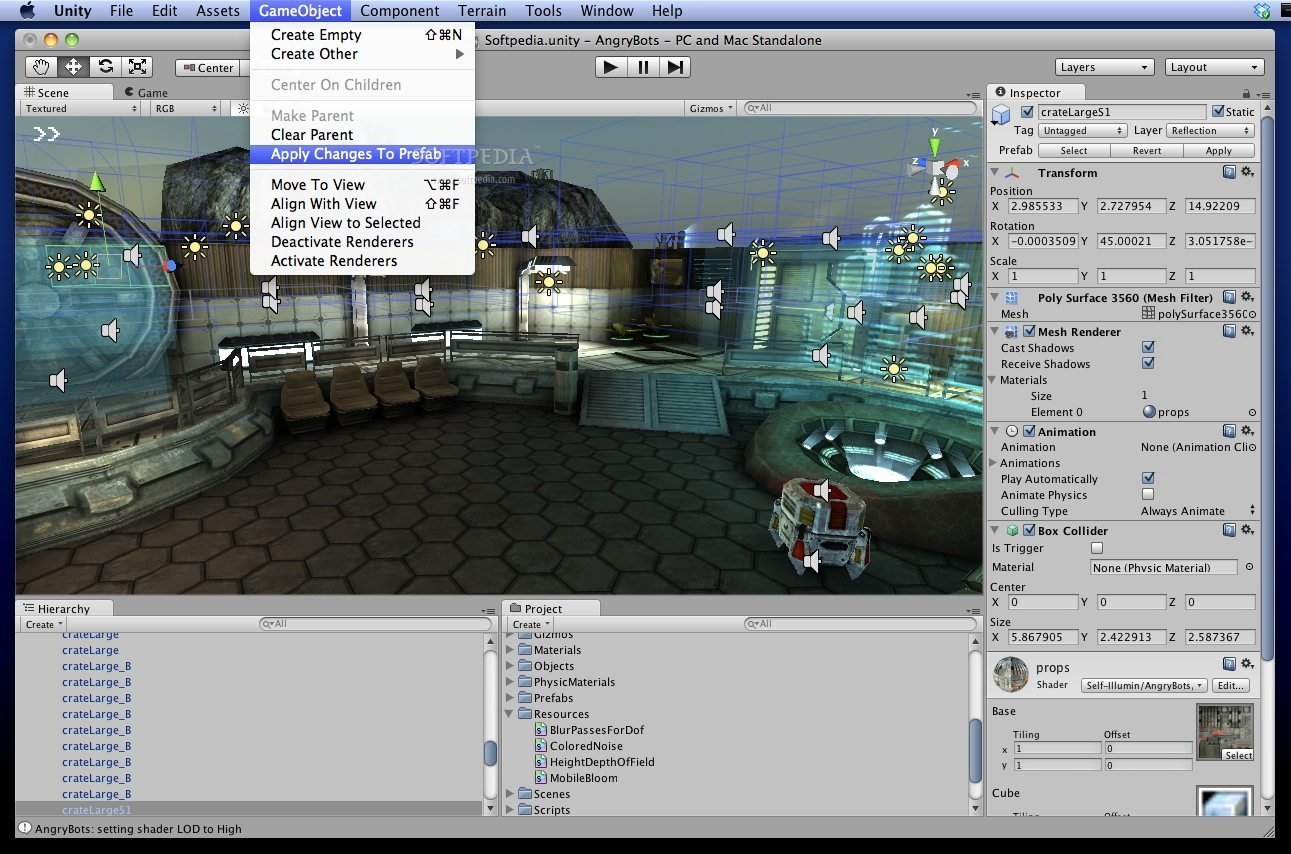The height and width of the screenshot is (854, 1291).
Task: Click the prefab Revert button
Action: [x=1146, y=151]
